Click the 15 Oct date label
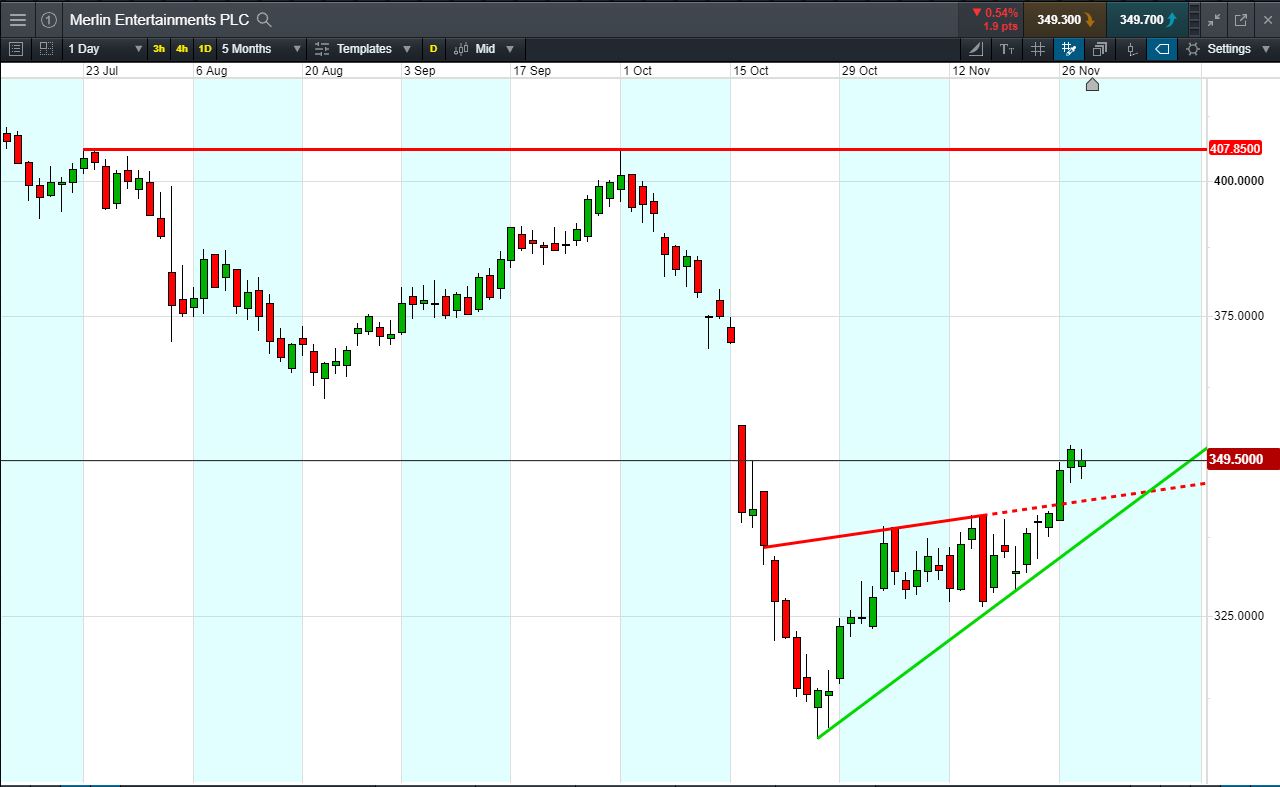This screenshot has width=1280, height=787. [751, 71]
